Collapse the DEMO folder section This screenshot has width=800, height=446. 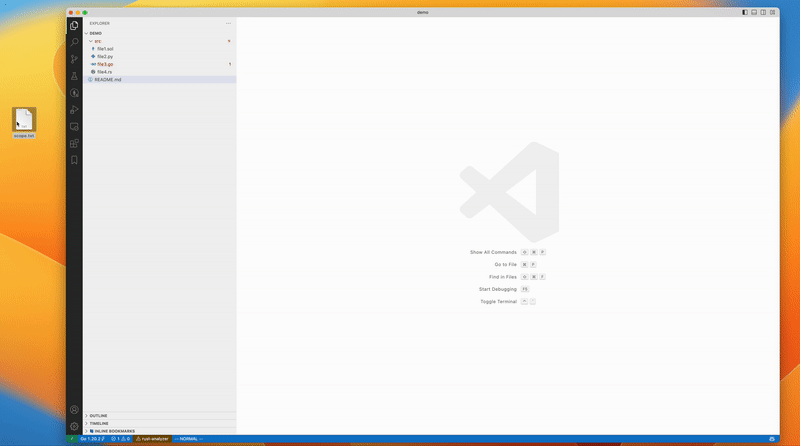[160, 33]
